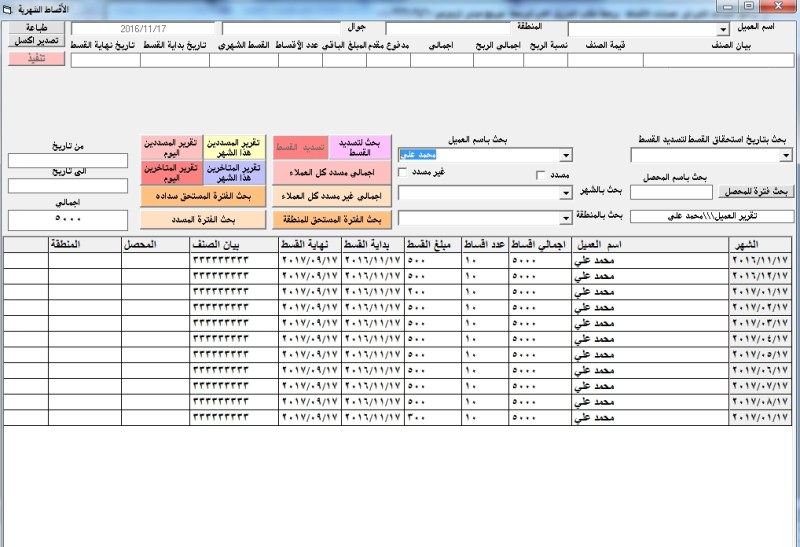Click the مبلغ القسط column header

pyautogui.click(x=433, y=244)
